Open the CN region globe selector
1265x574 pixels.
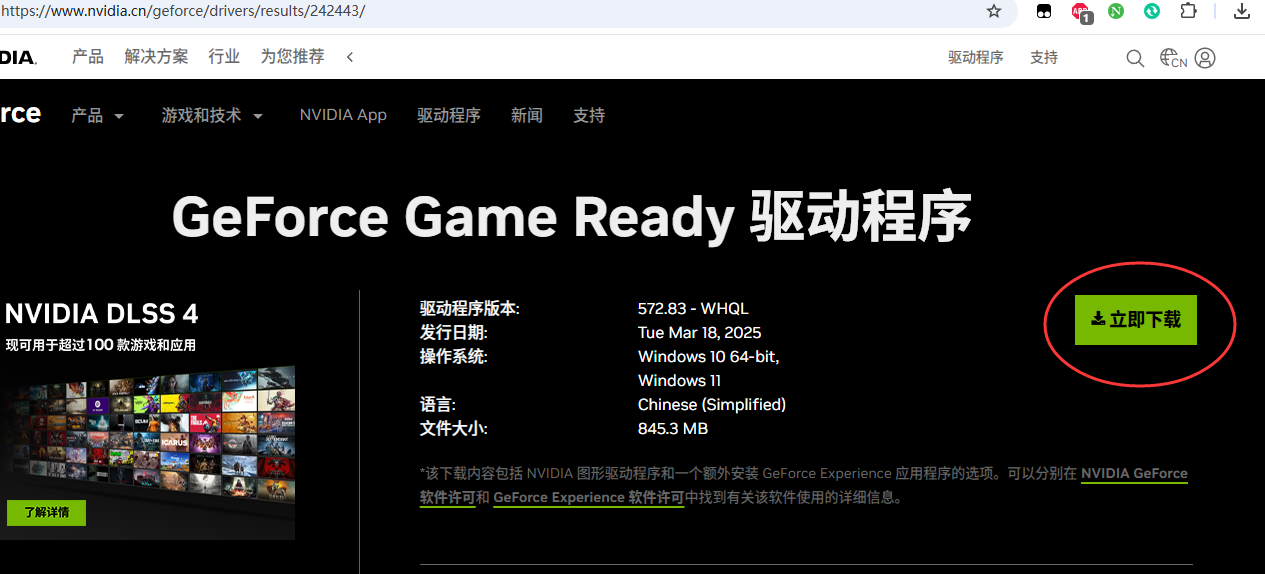[1172, 58]
